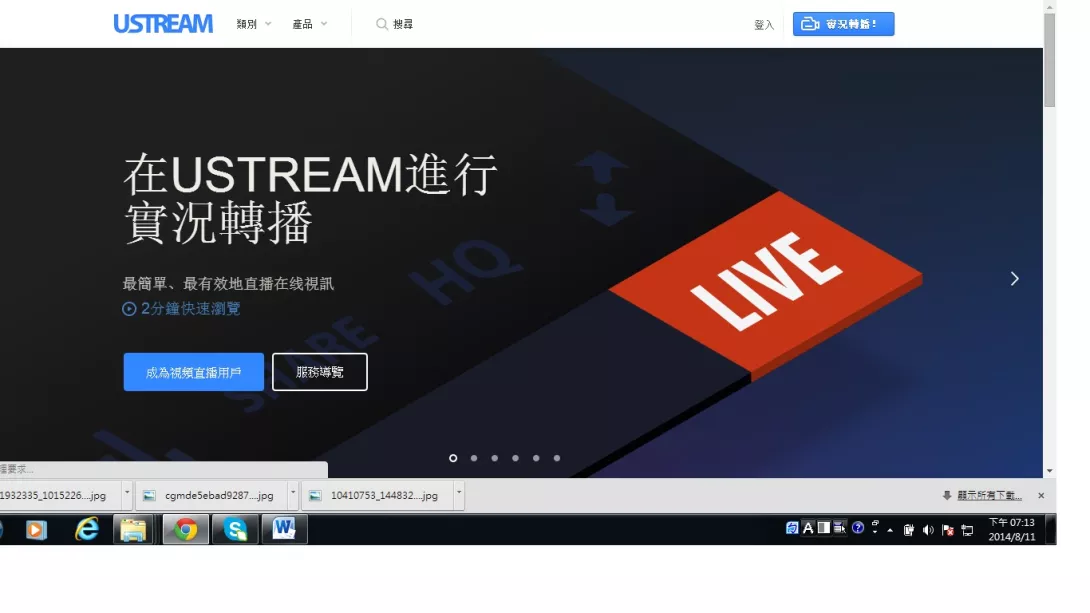Image resolution: width=1090 pixels, height=613 pixels.
Task: Play the 2分鐘快速瀏覽 quick tour
Action: coord(181,309)
